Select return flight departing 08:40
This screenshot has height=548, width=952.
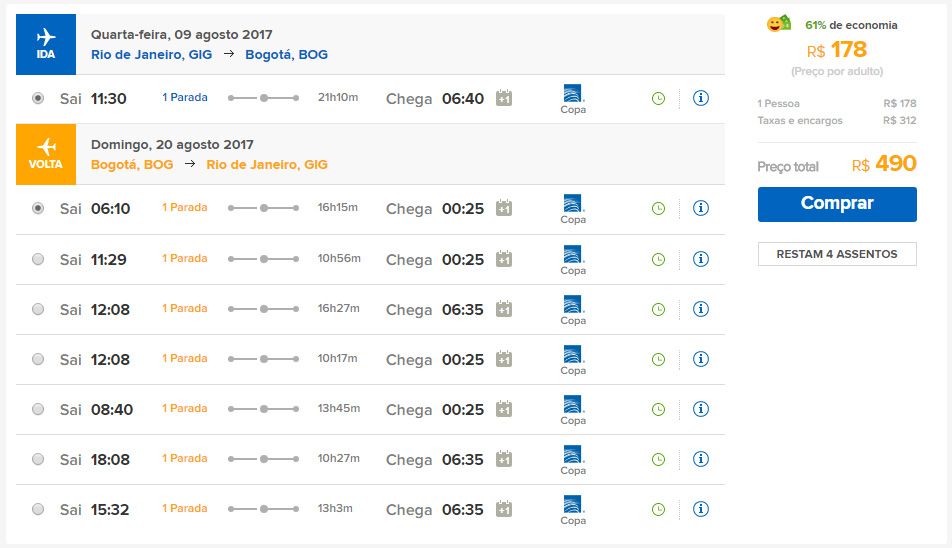pos(38,409)
